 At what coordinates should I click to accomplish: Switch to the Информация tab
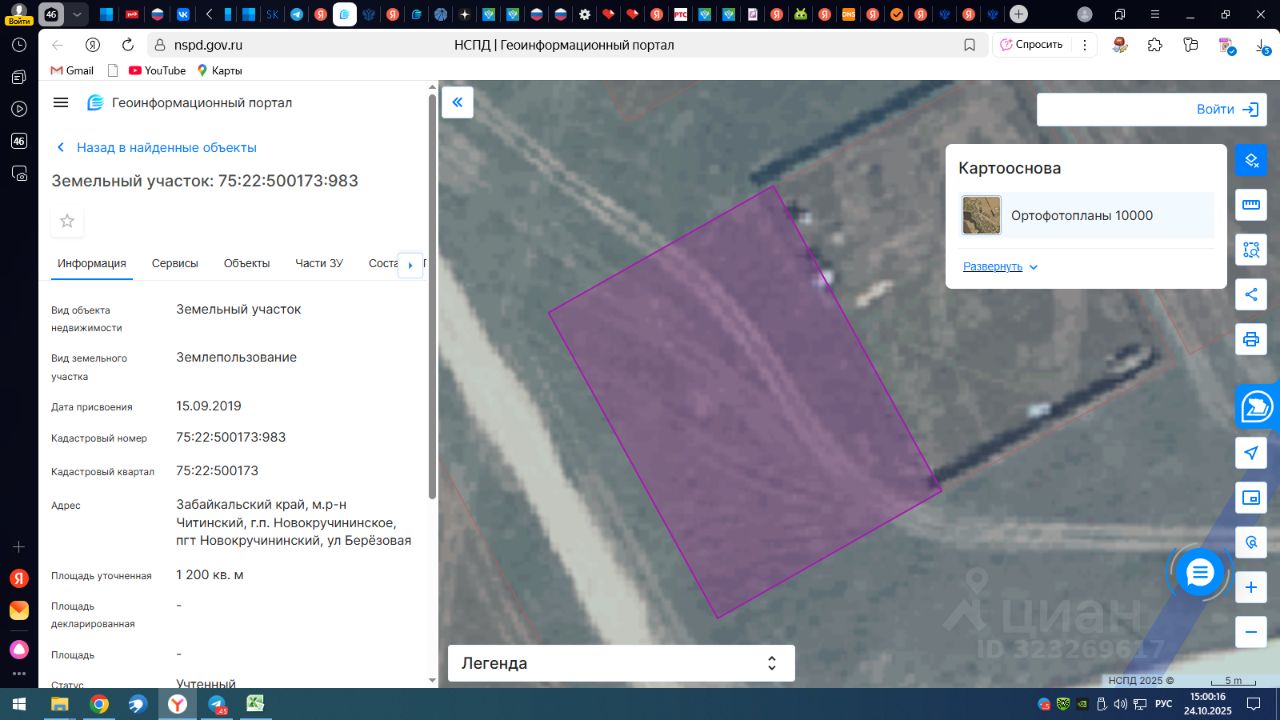tap(92, 264)
